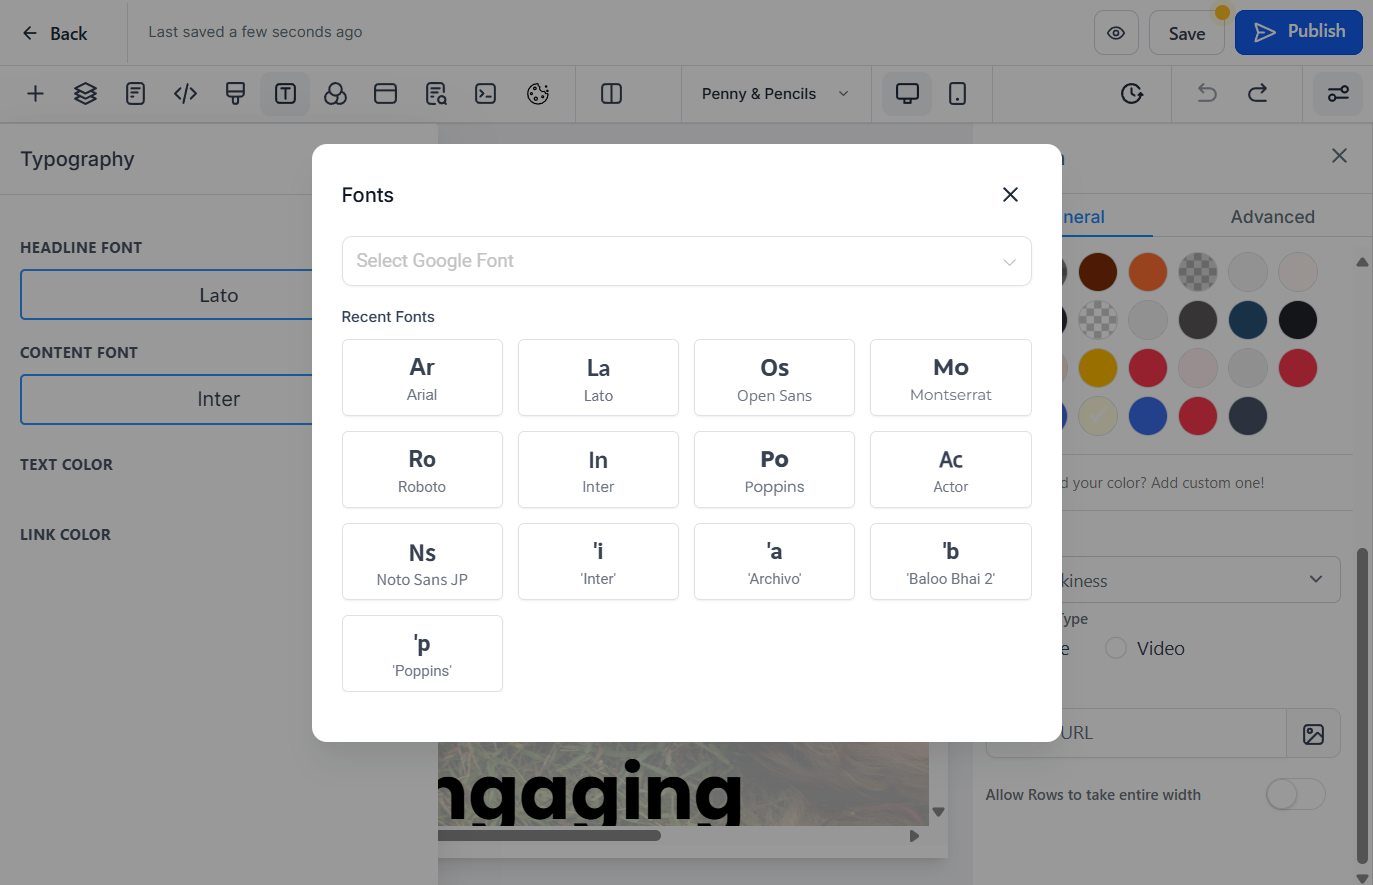Open version history clock icon
The image size is (1373, 885).
coord(1132,94)
